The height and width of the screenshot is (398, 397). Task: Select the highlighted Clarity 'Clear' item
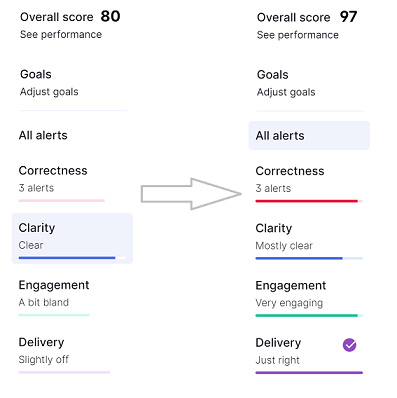pyautogui.click(x=72, y=239)
